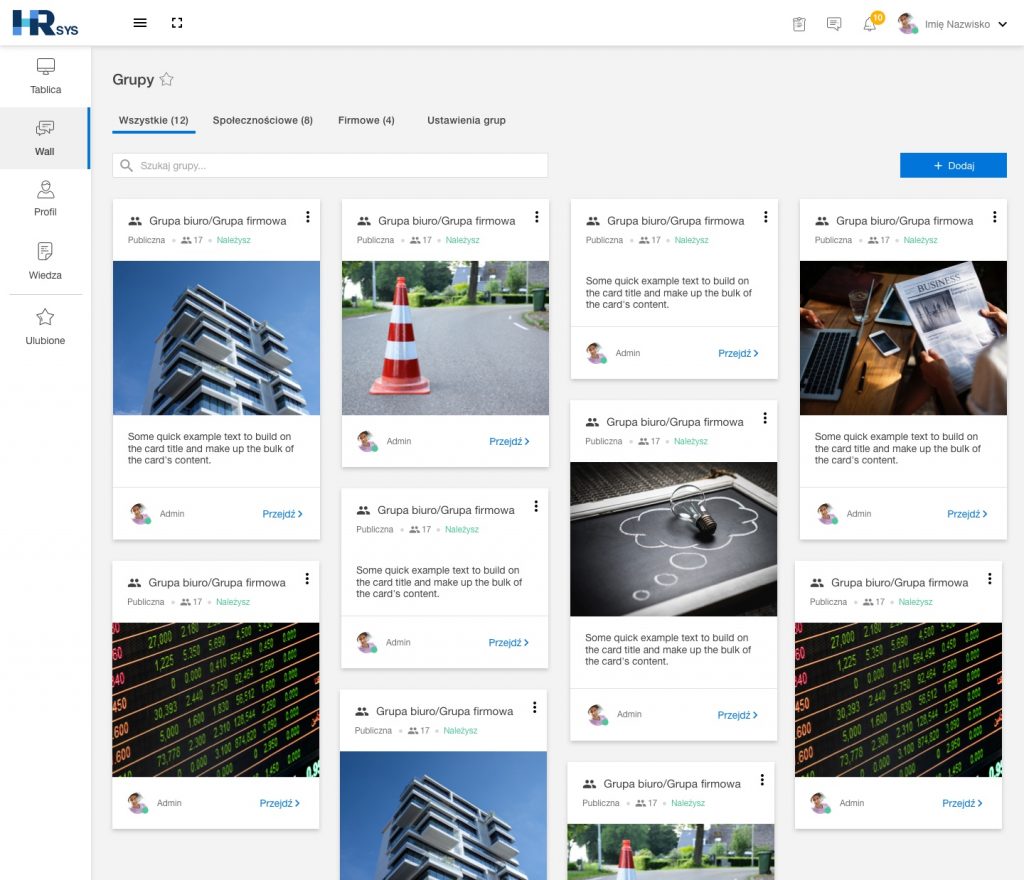This screenshot has height=880, width=1024.
Task: Follow Przejdź on text-only card above lightbulb card
Action: point(738,354)
